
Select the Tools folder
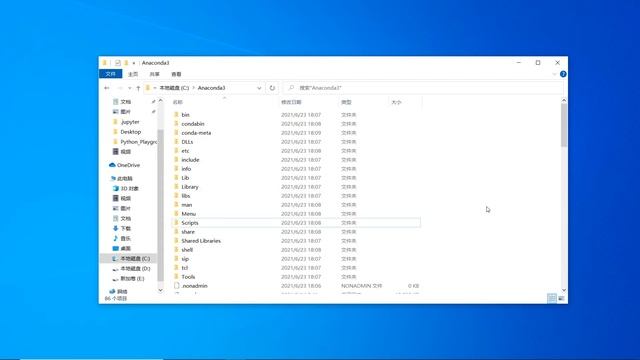pyautogui.click(x=188, y=277)
